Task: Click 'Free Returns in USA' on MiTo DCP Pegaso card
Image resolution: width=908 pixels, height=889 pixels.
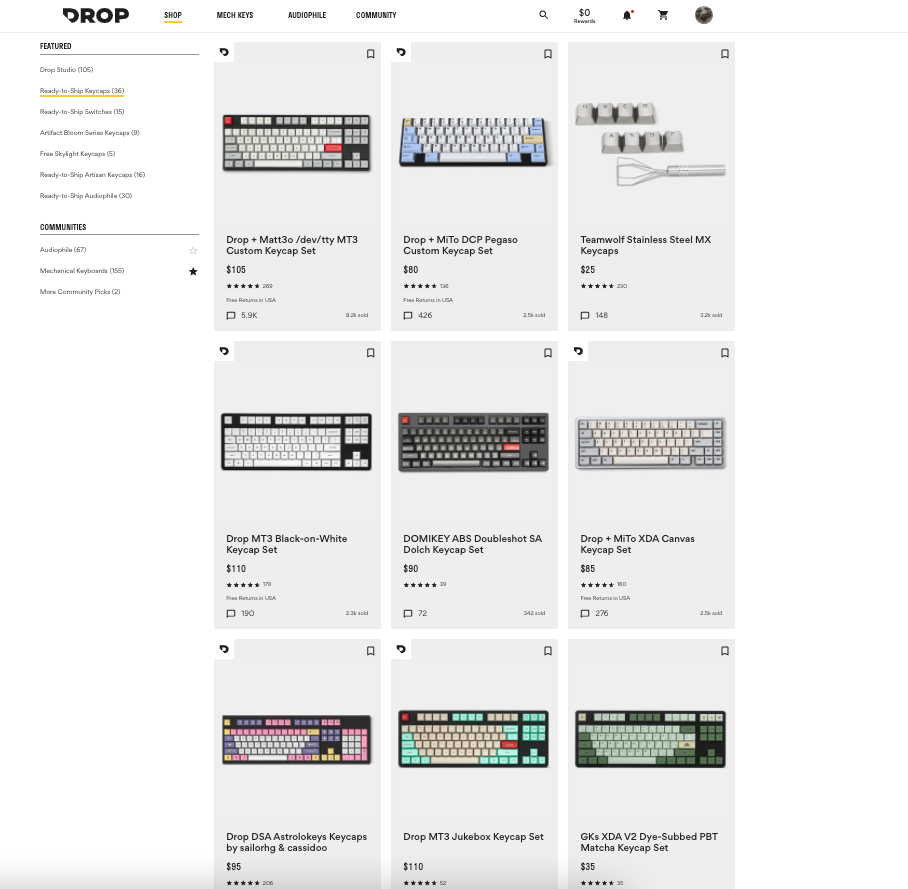Action: tap(428, 300)
